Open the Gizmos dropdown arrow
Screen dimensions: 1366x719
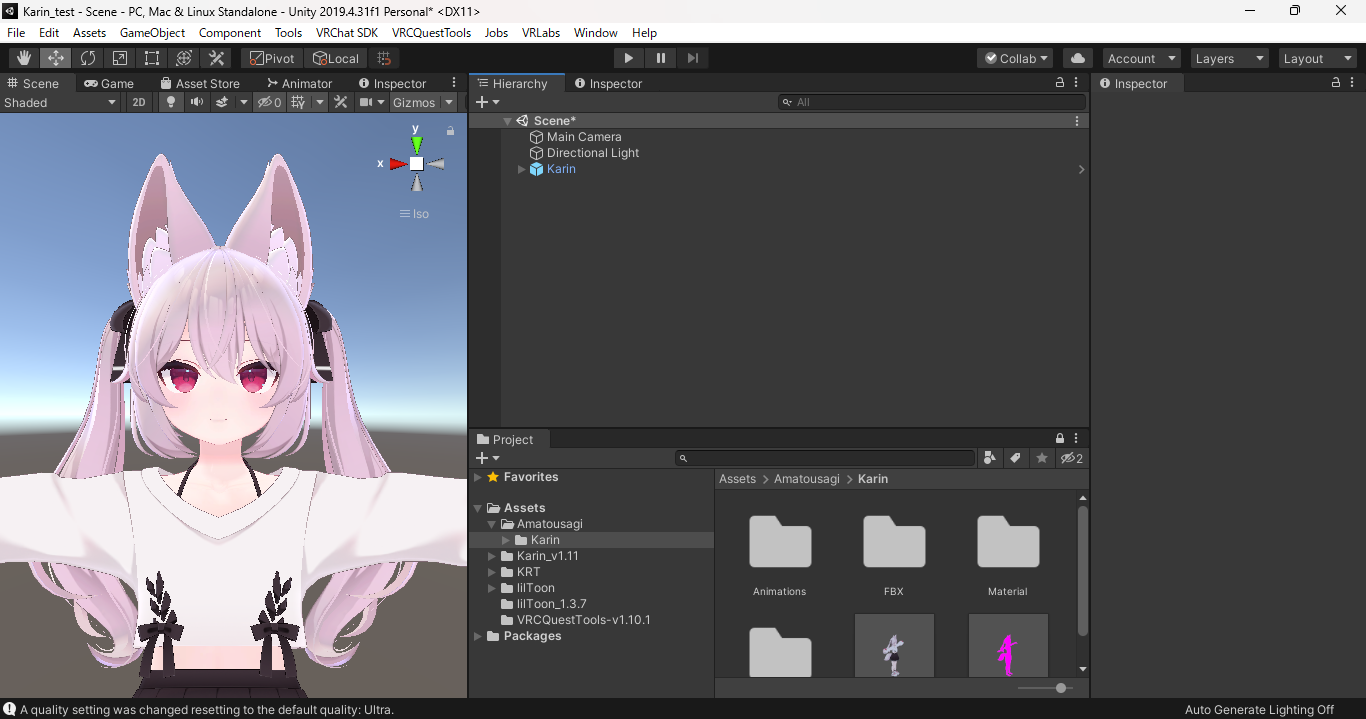coord(449,102)
